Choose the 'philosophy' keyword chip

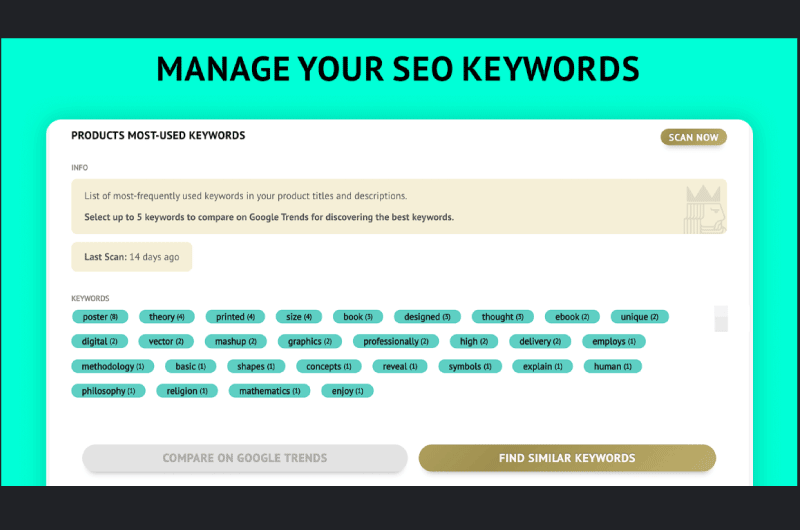108,391
